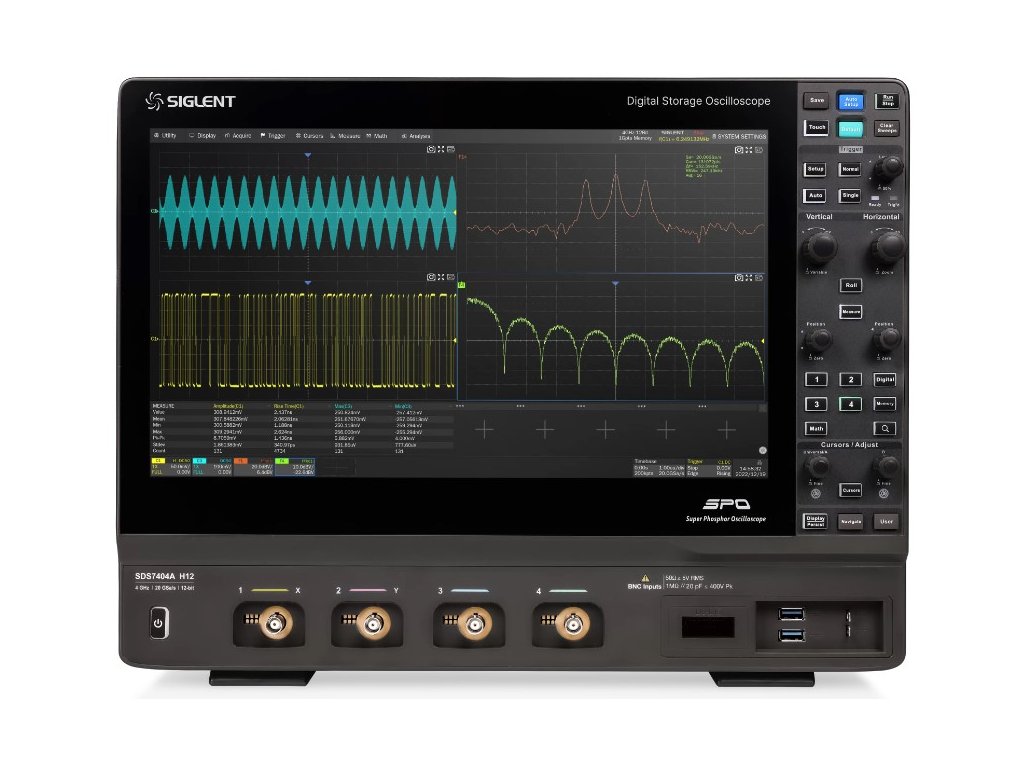Toggle the lit channel 4 key
The image size is (1024, 768).
click(x=850, y=404)
